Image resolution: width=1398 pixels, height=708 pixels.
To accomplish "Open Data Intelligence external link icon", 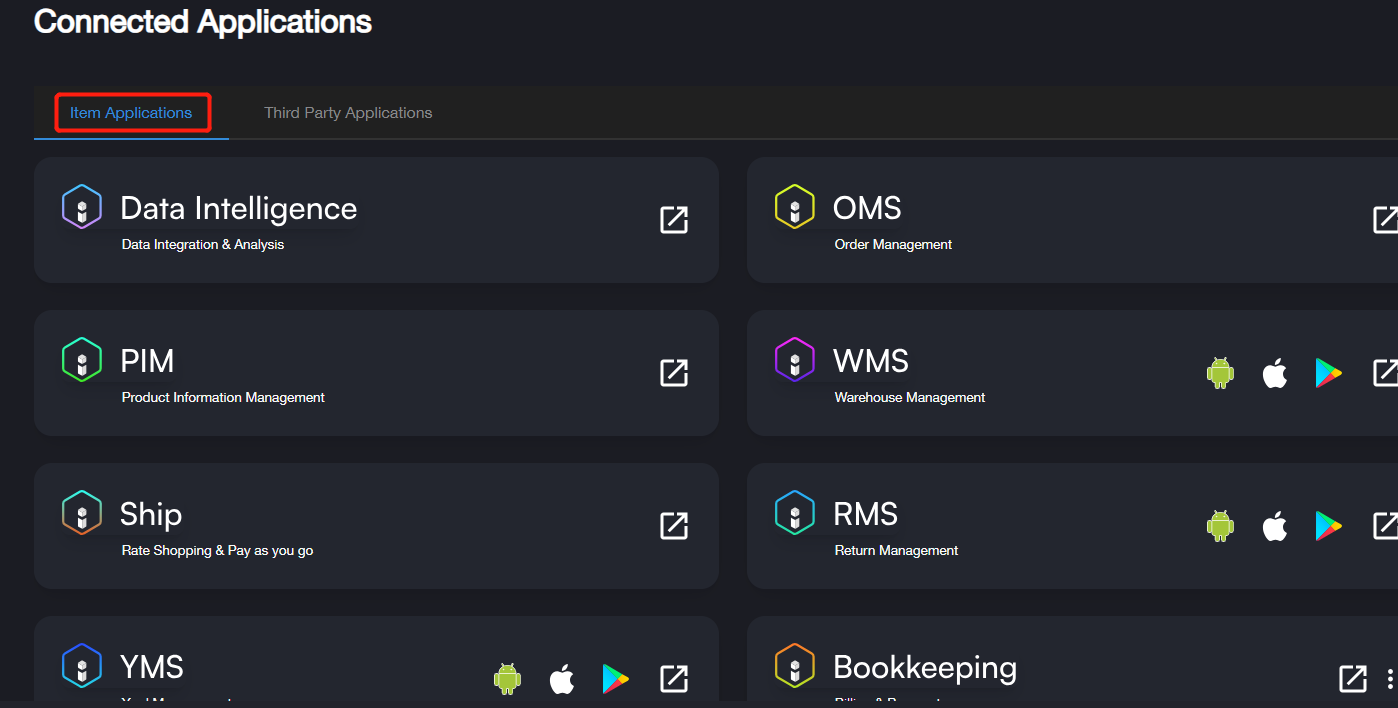I will (x=674, y=220).
